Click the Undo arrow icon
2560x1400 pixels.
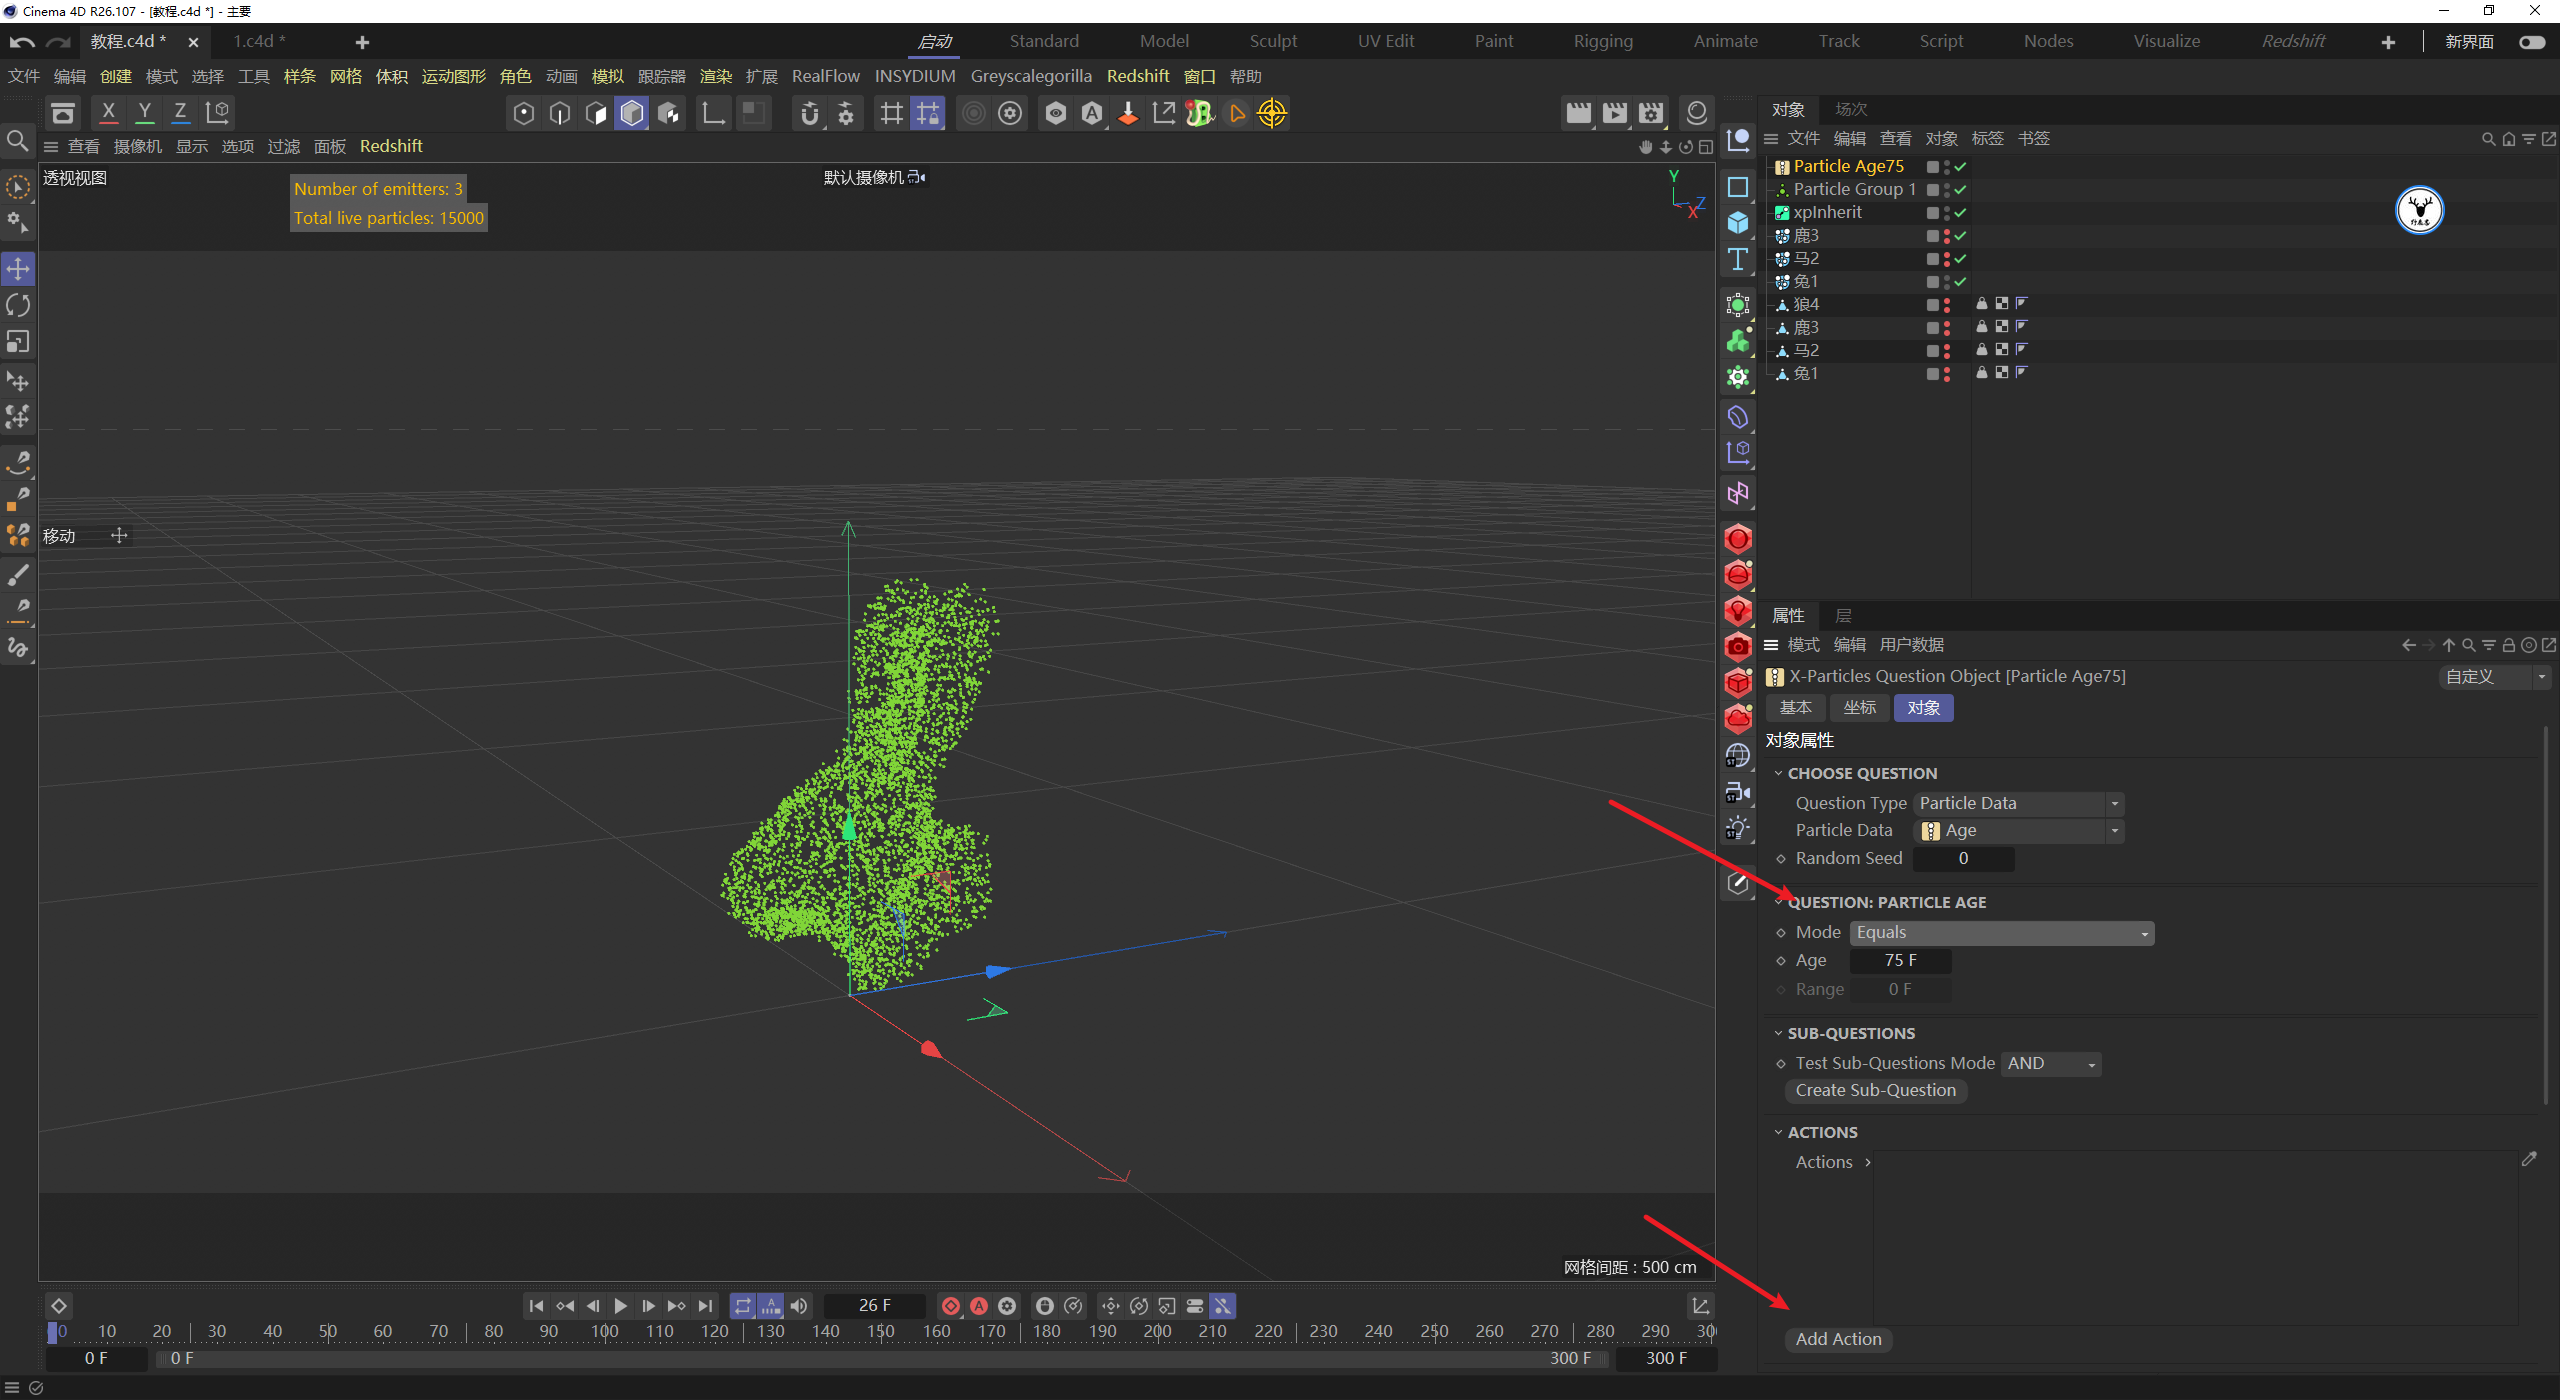(x=22, y=42)
